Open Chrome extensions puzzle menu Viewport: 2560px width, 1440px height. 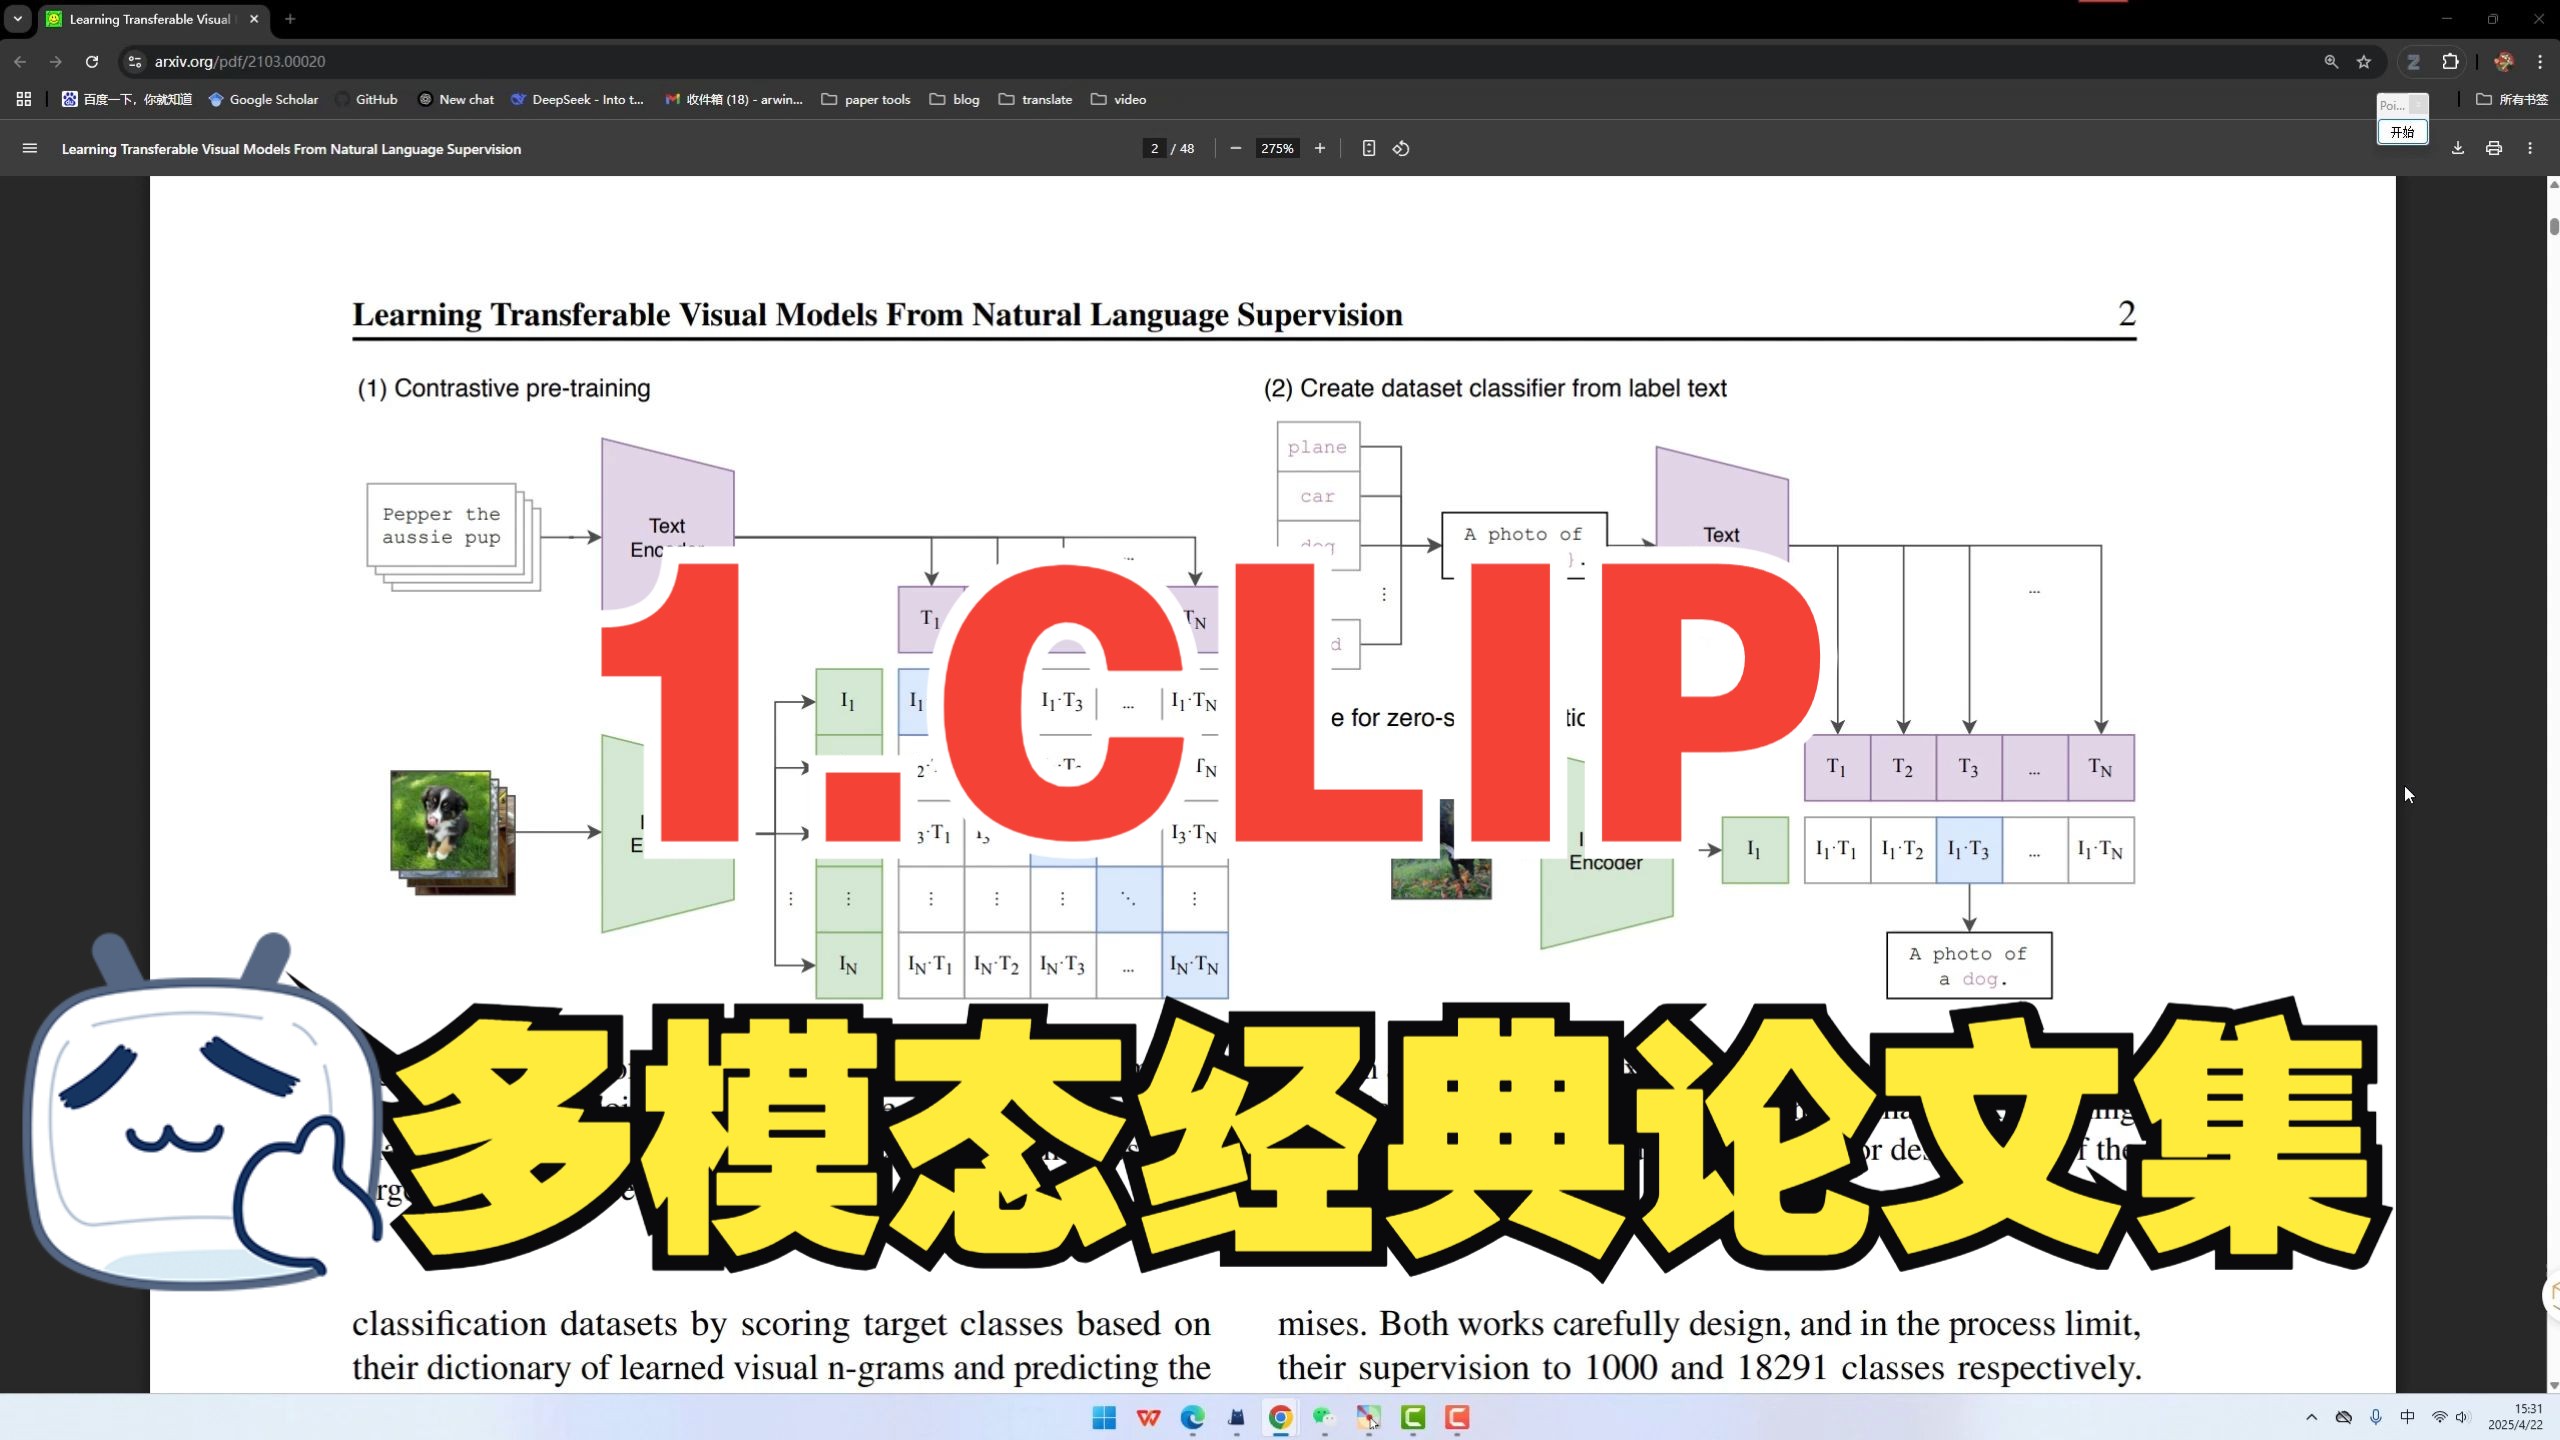2450,61
